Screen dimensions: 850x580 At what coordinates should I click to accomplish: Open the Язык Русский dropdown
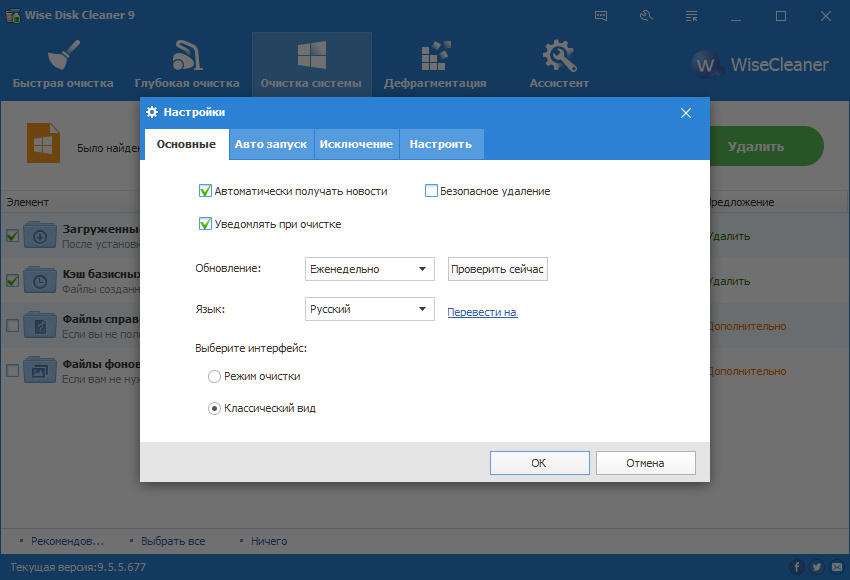click(x=370, y=309)
